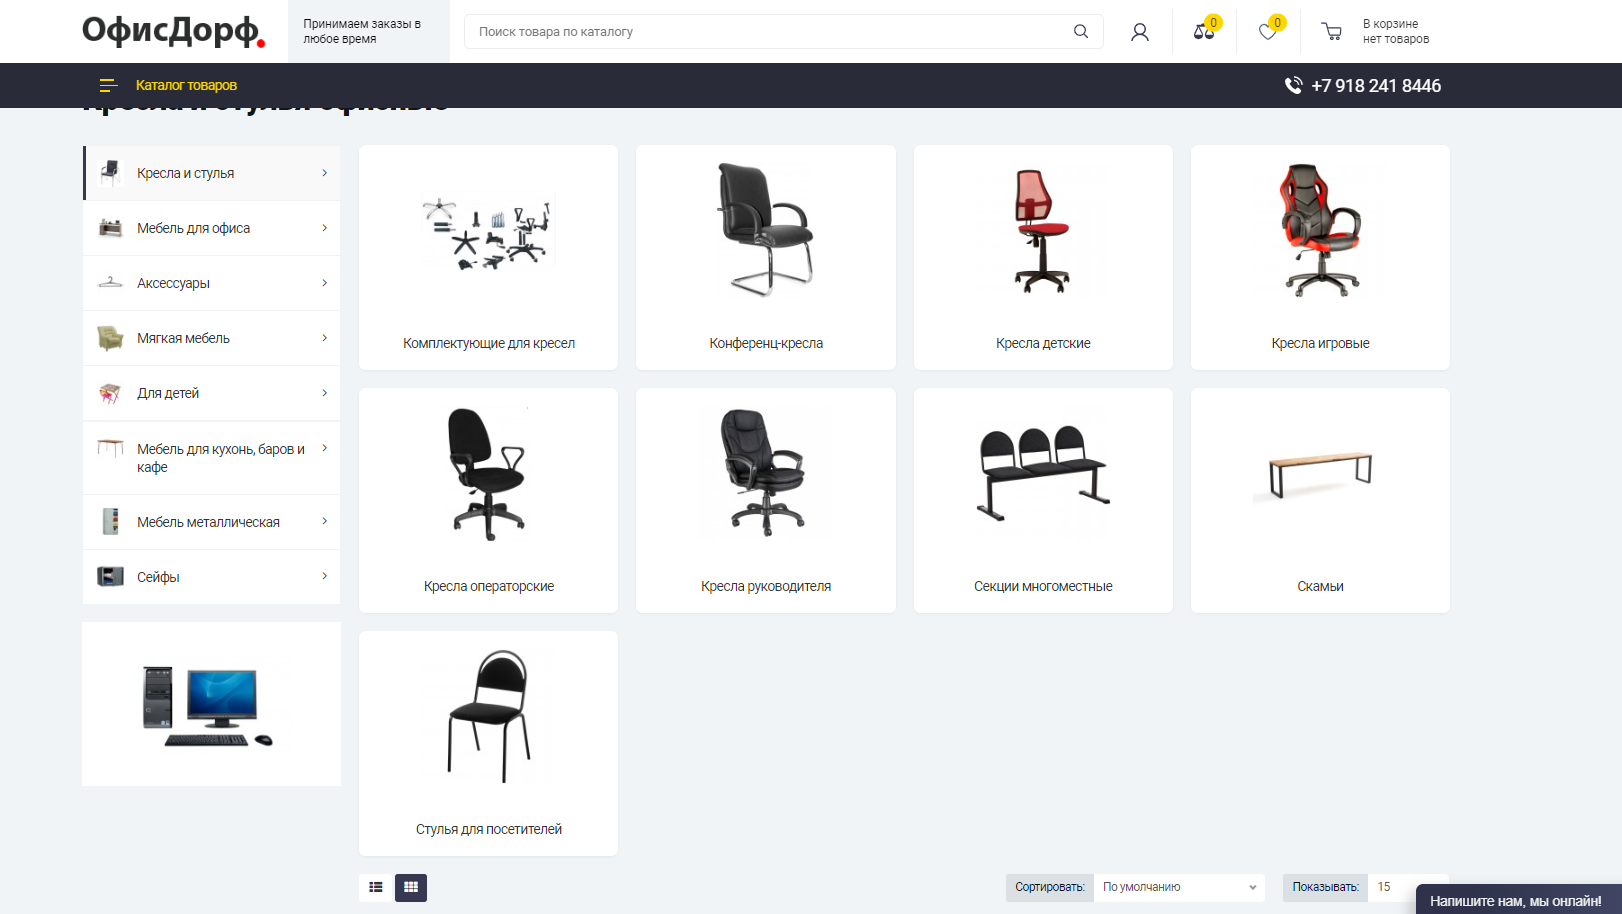Open Стулья для посетителей category link
Viewport: 1622px width, 914px height.
tap(489, 829)
